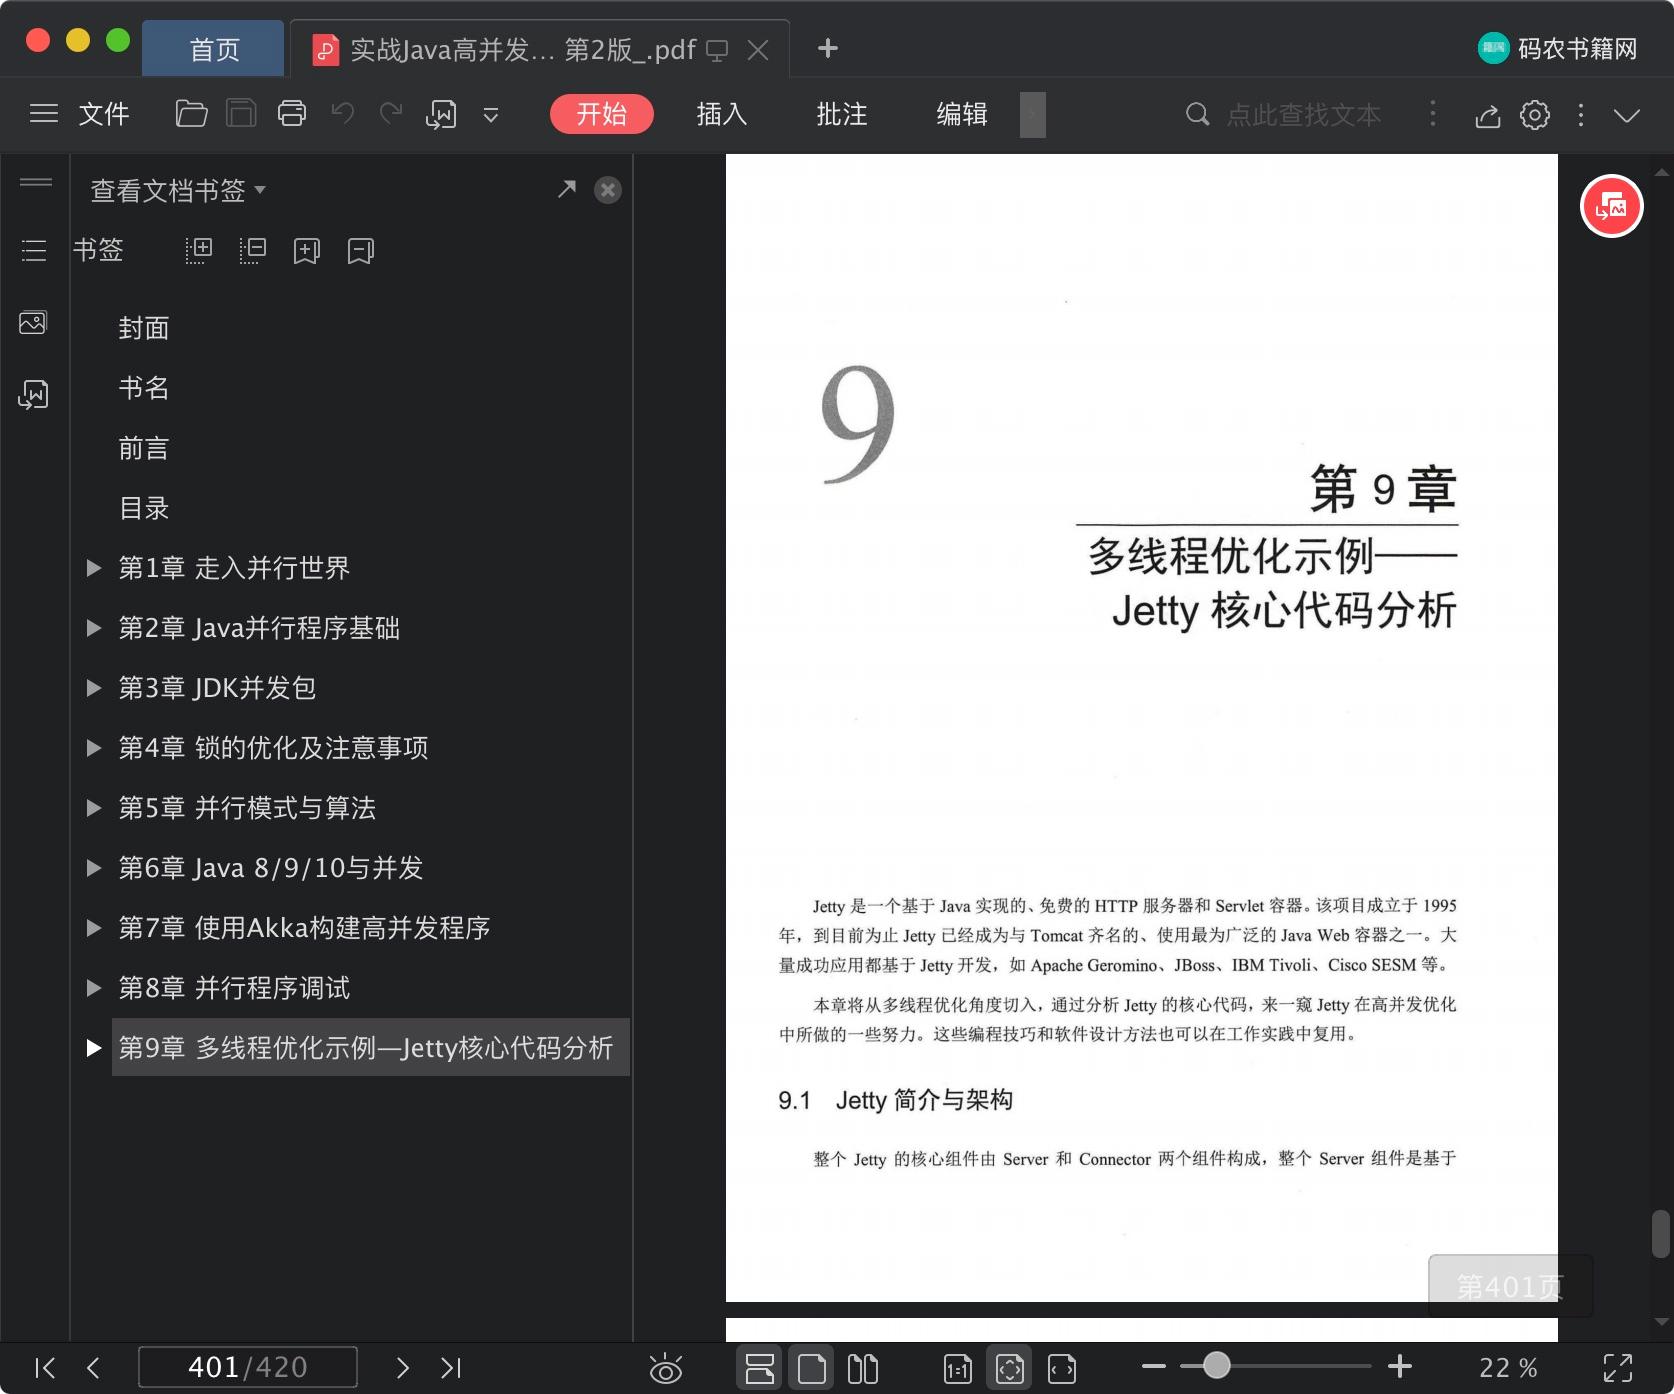Go to next page arrow
1674x1394 pixels.
(x=402, y=1367)
